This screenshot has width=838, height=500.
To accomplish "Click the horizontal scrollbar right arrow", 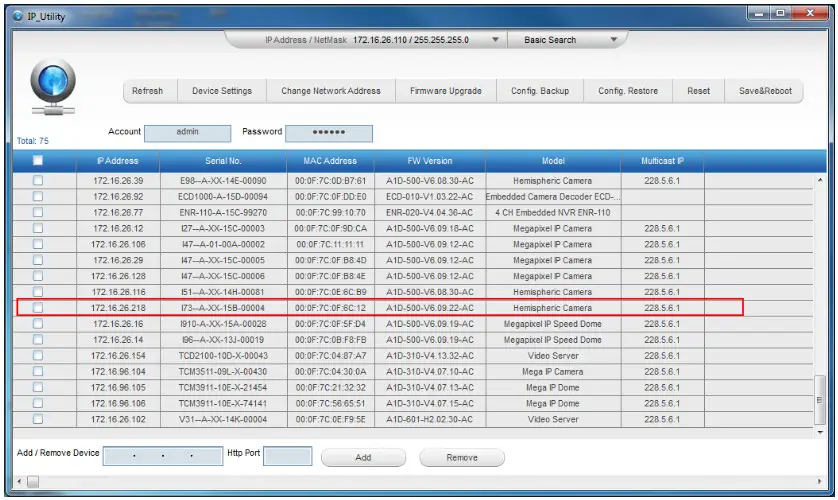I will coord(820,481).
